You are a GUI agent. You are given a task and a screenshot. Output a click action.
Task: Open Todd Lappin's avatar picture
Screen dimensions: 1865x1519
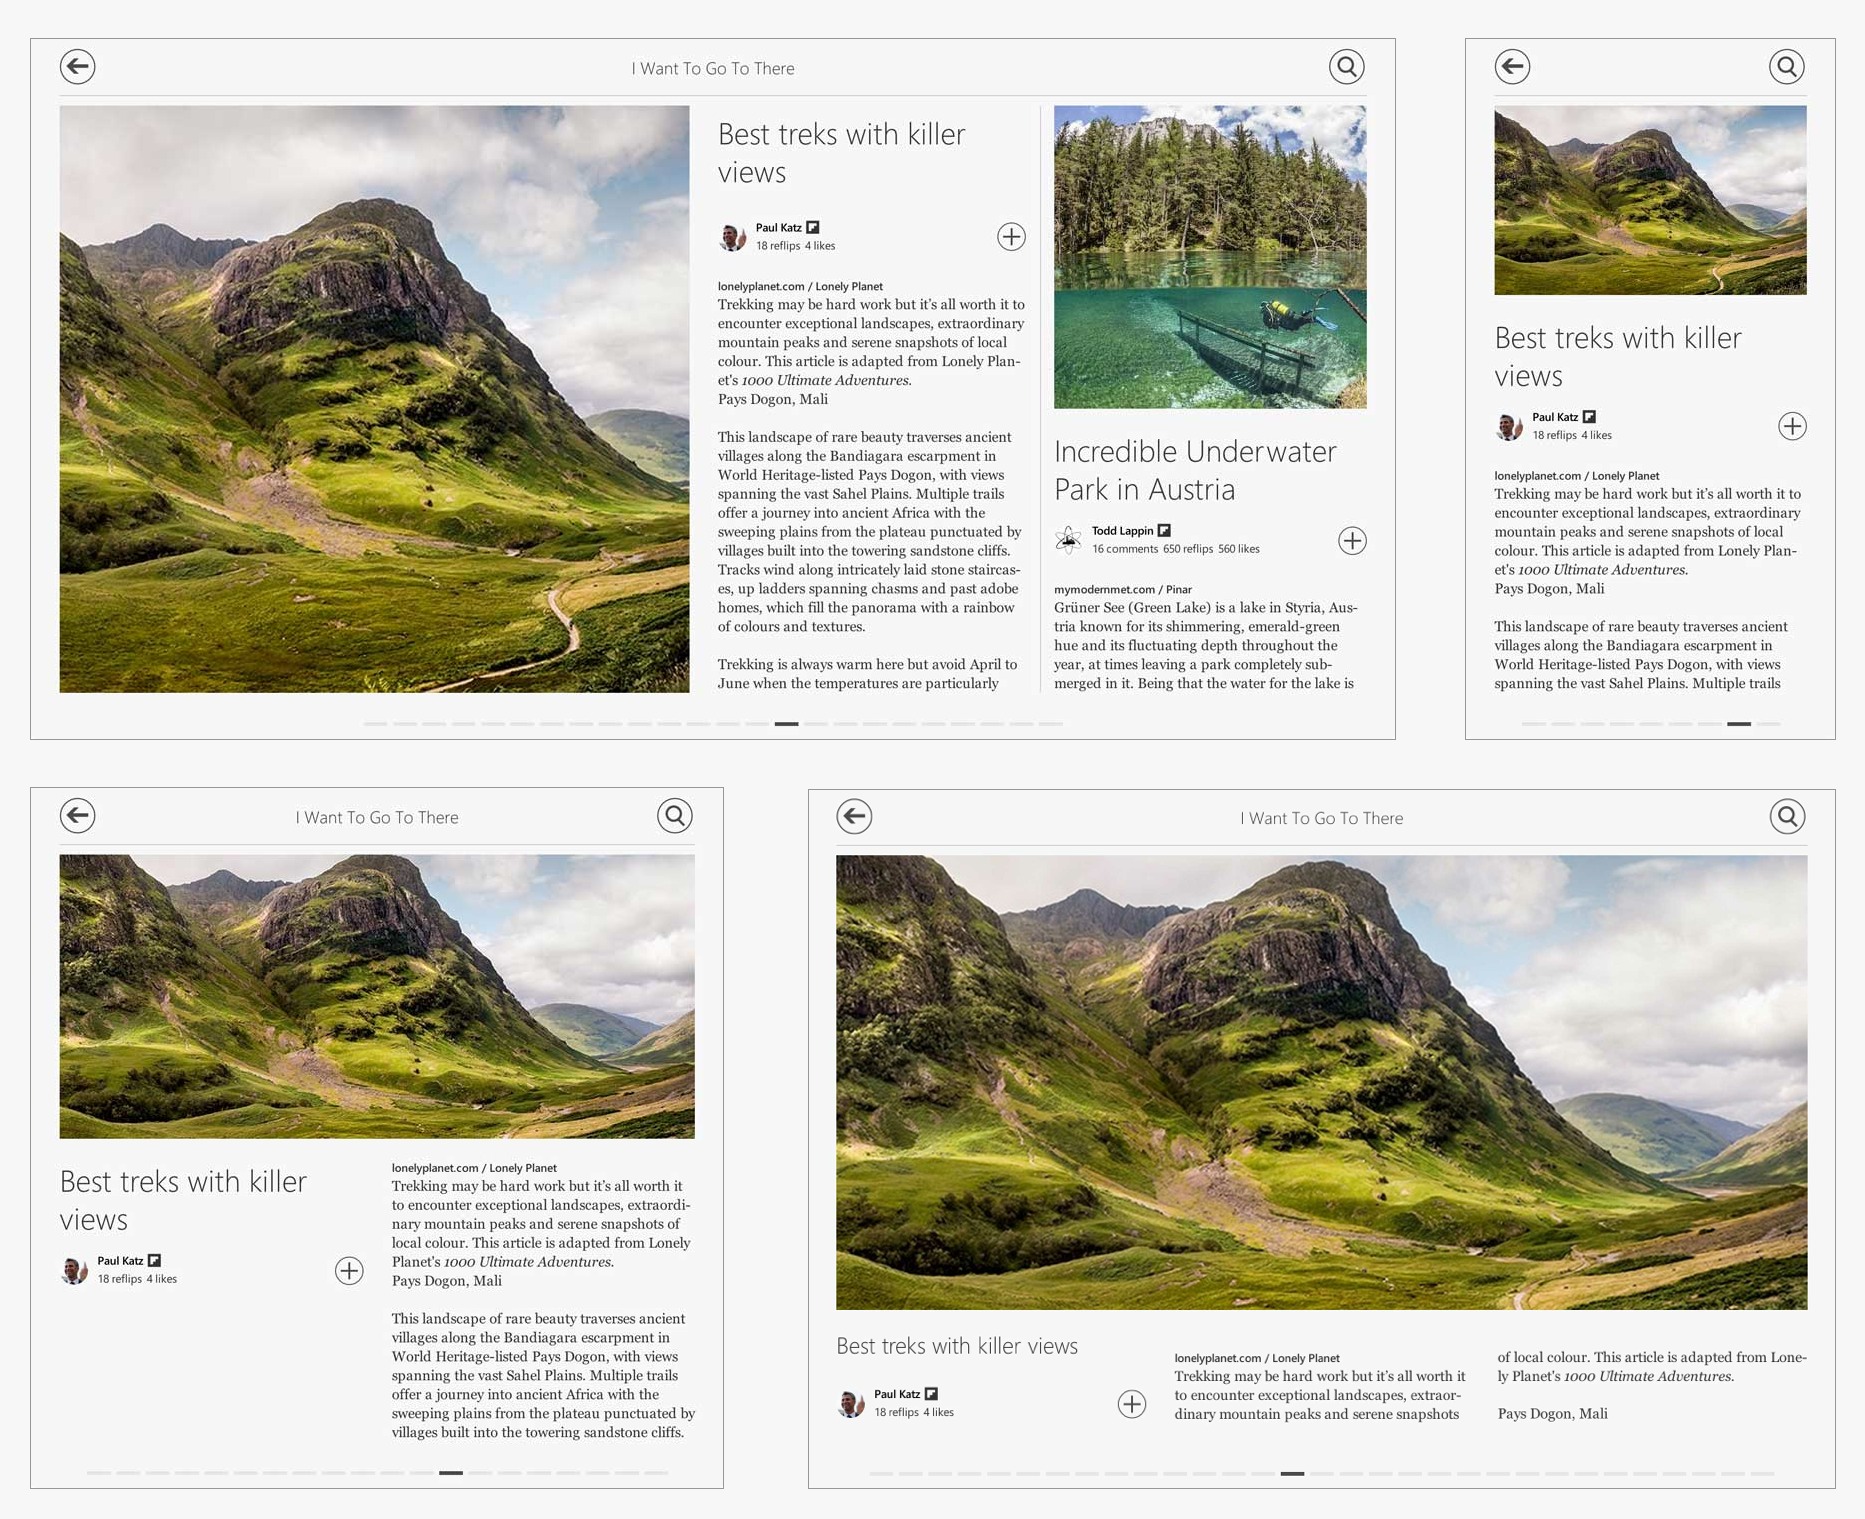coord(1068,540)
